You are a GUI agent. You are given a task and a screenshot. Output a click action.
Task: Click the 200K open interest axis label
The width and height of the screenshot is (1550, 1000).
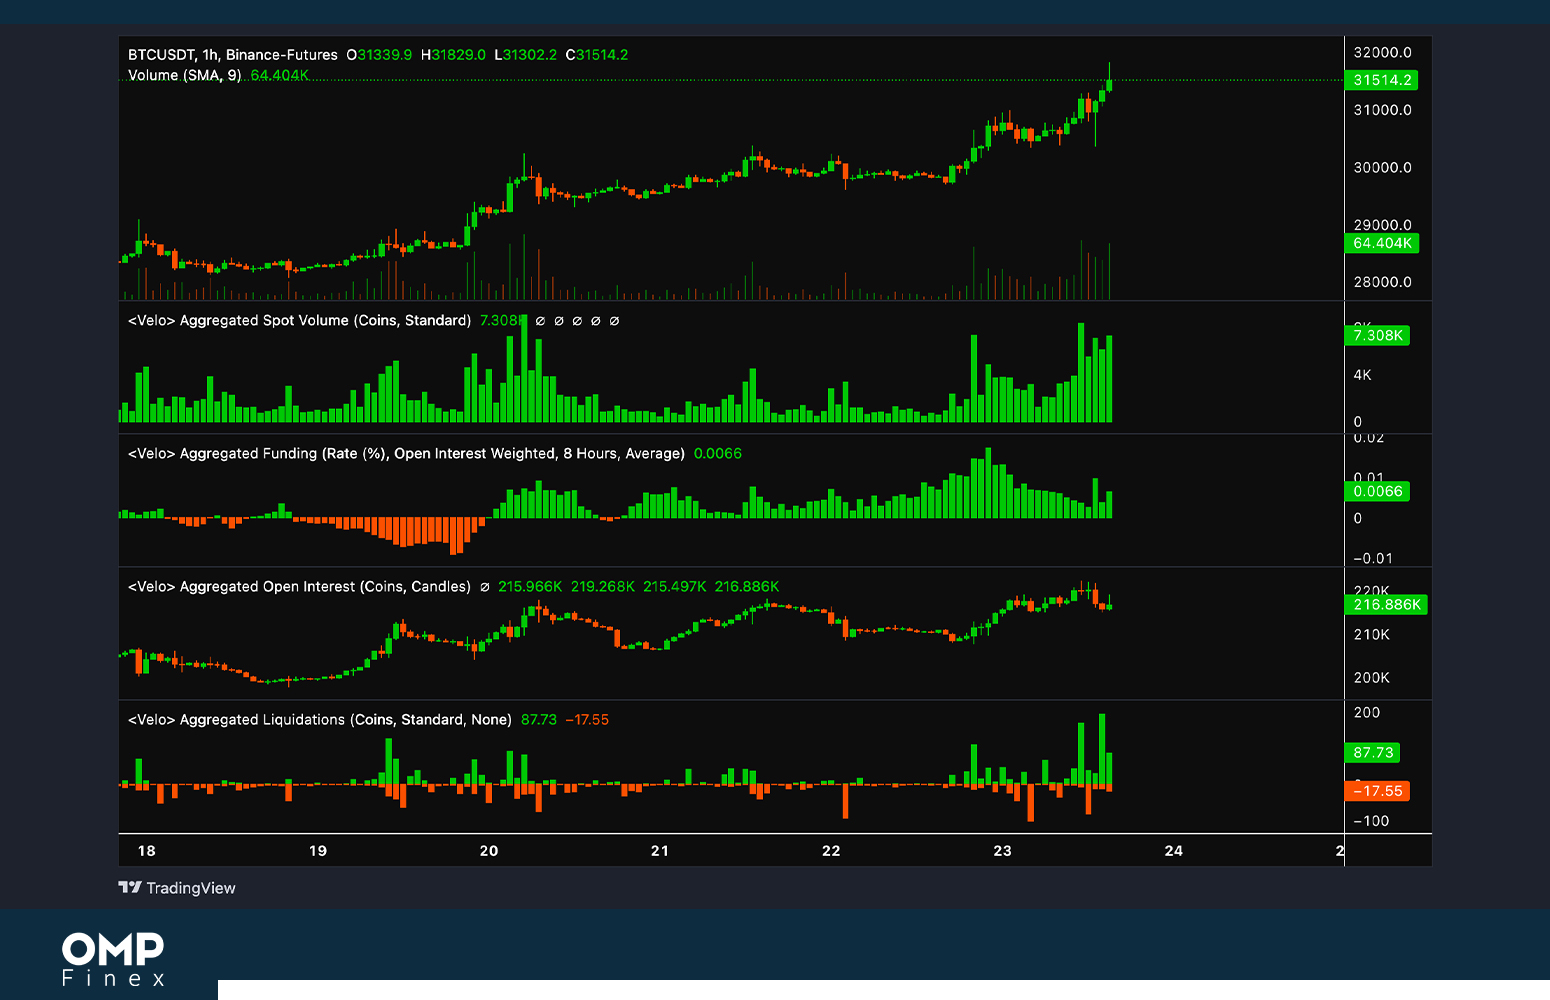[x=1371, y=678]
